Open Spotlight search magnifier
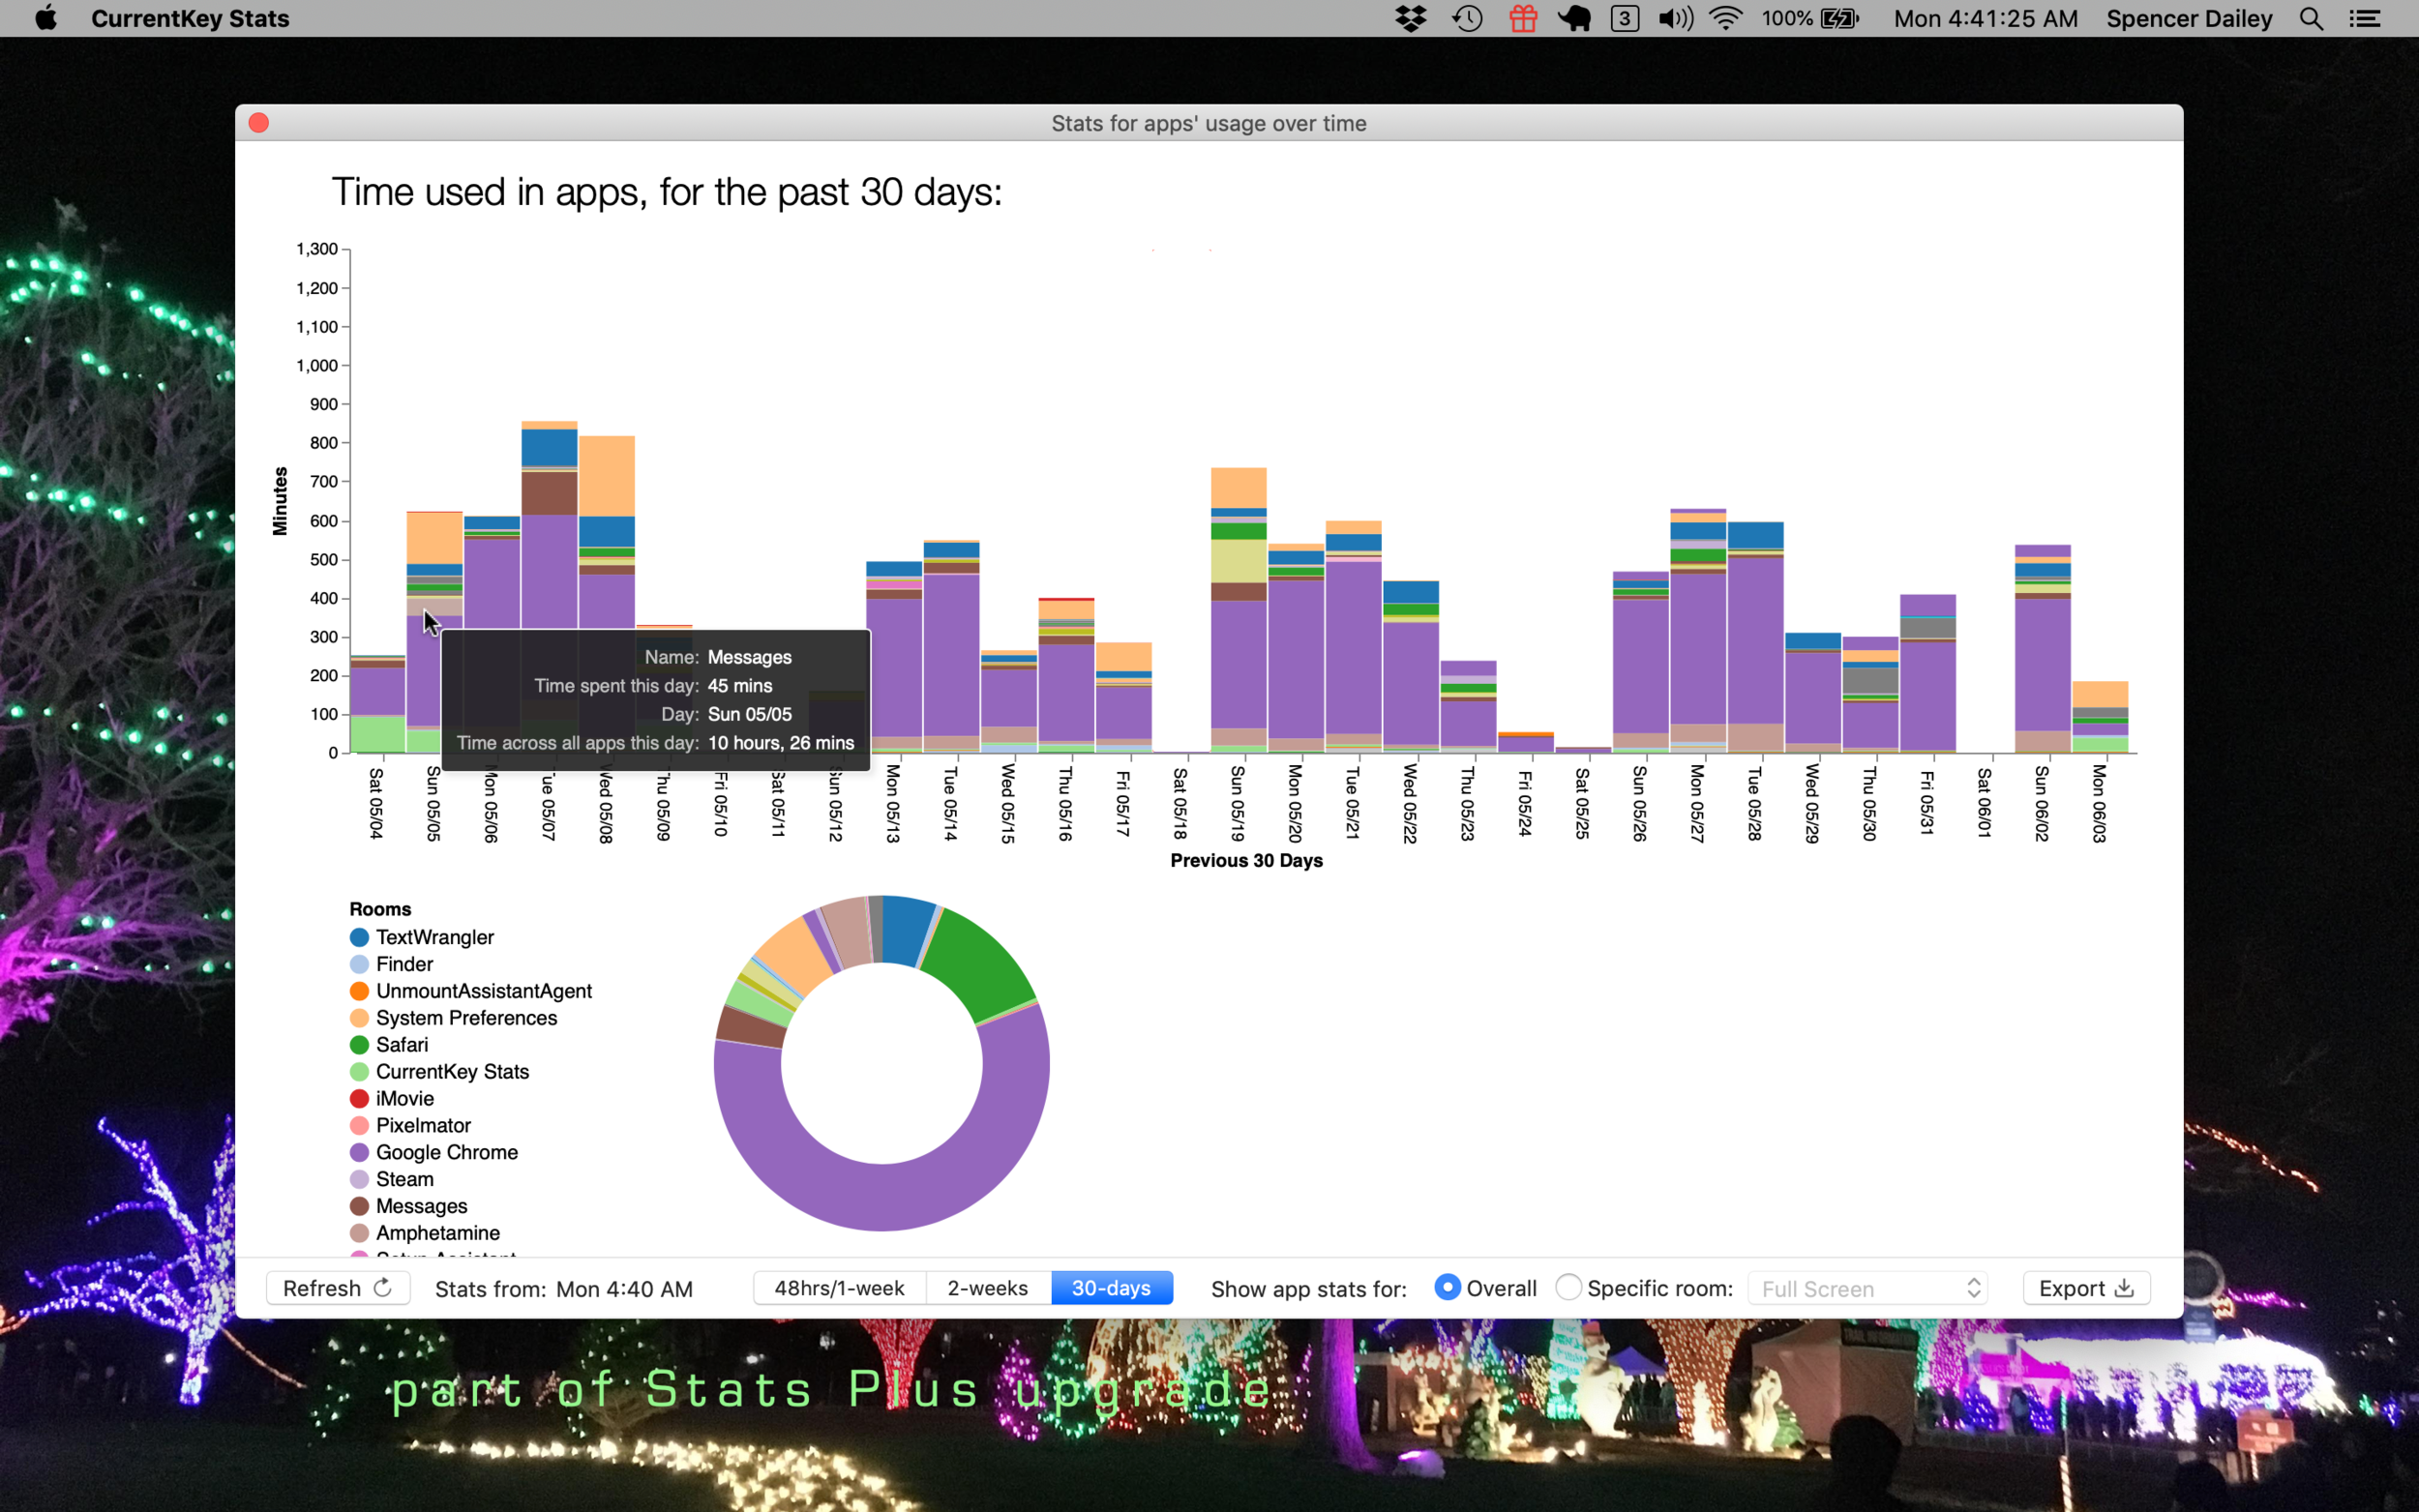The width and height of the screenshot is (2419, 1512). (2311, 18)
